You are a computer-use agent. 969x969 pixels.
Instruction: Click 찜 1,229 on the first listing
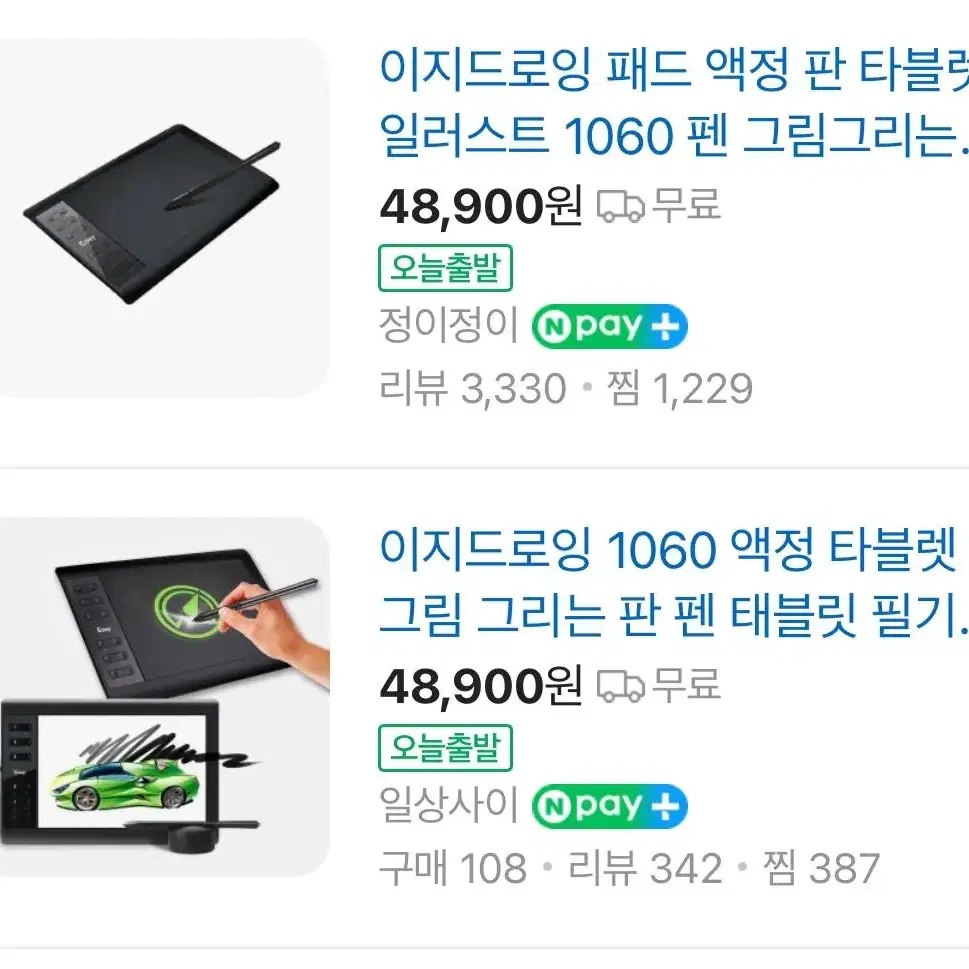point(680,389)
